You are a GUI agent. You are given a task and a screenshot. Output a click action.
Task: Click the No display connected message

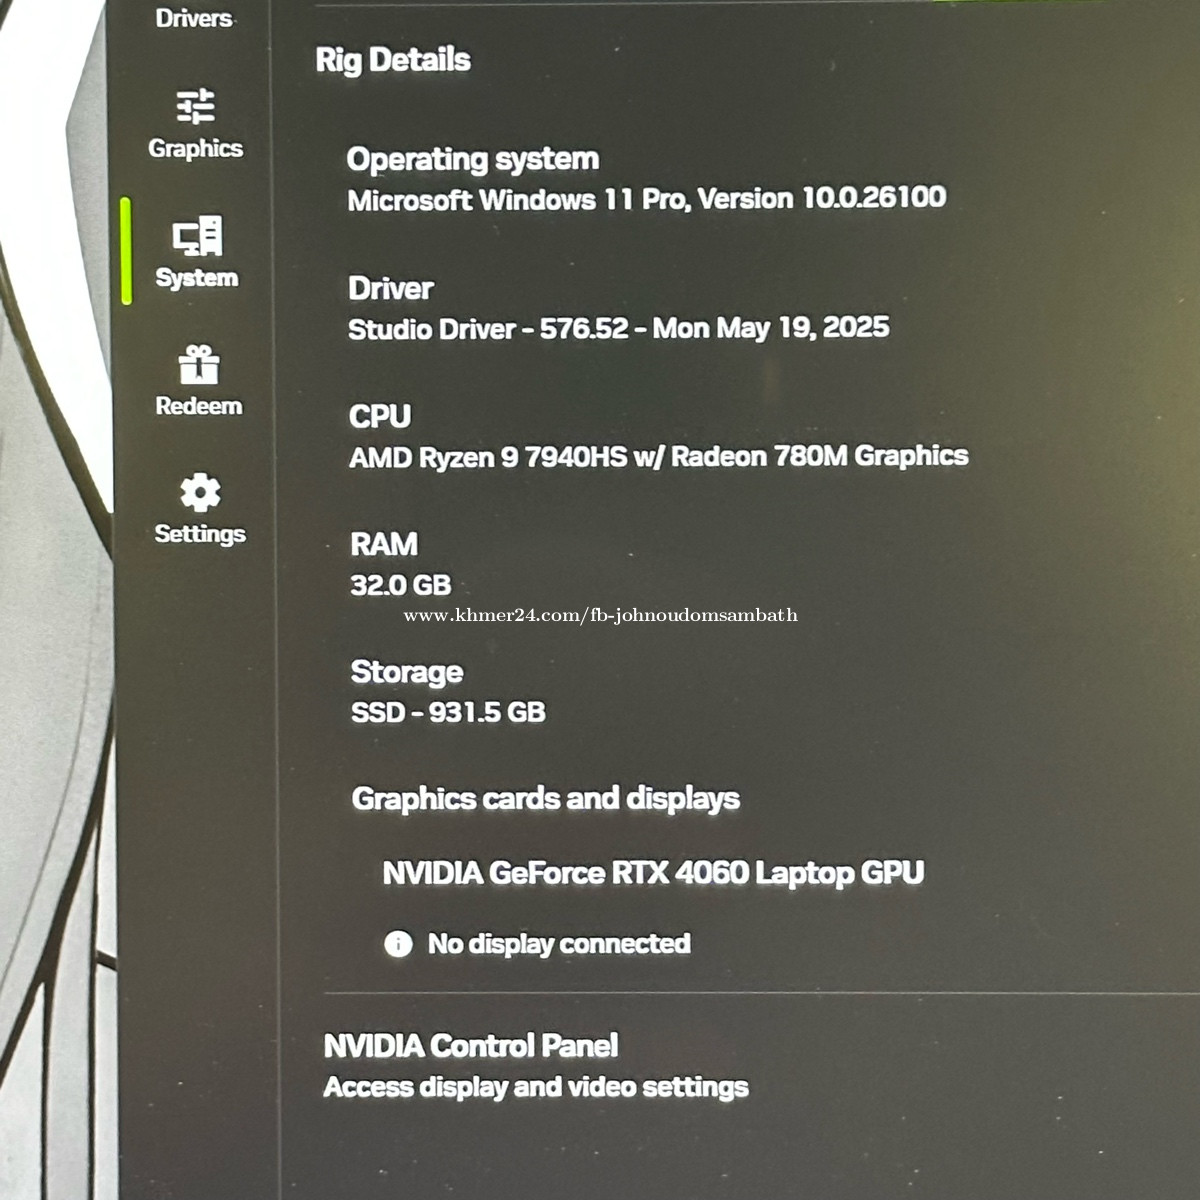[x=559, y=943]
